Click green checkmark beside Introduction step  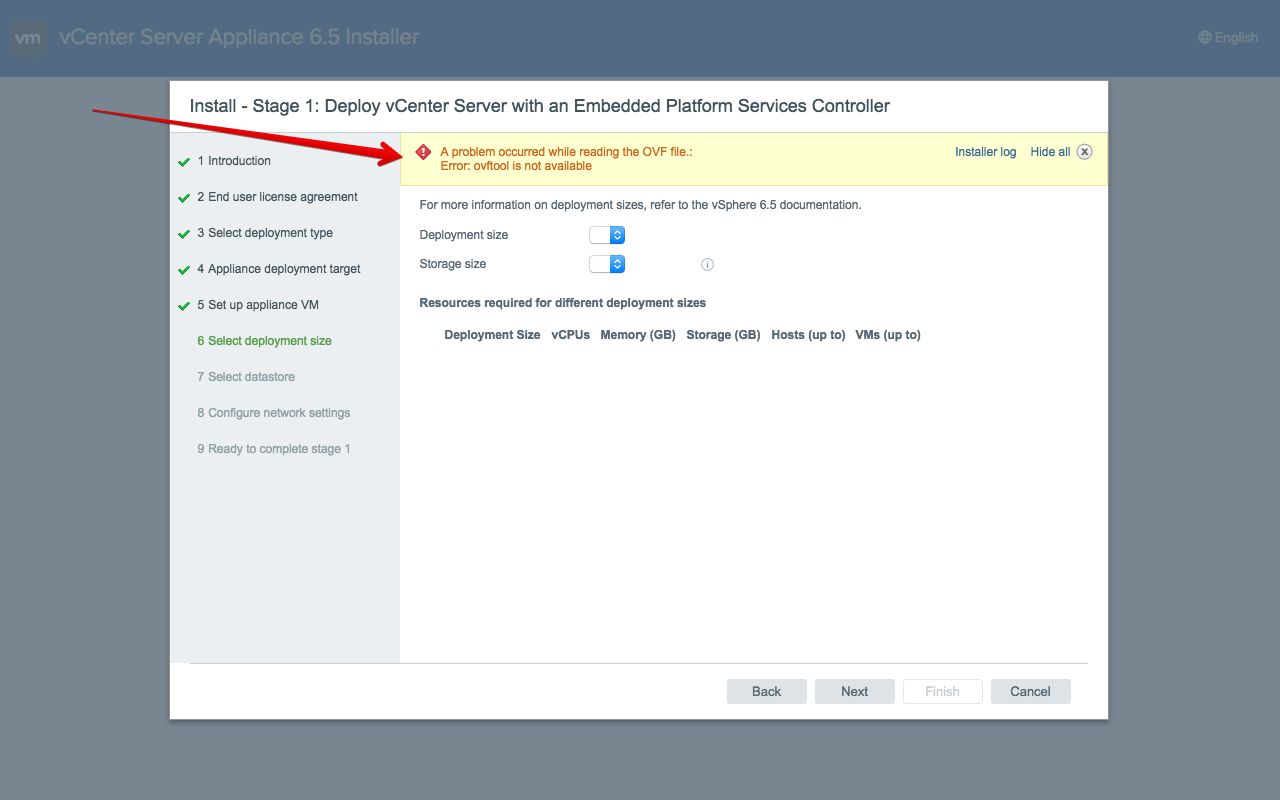184,162
